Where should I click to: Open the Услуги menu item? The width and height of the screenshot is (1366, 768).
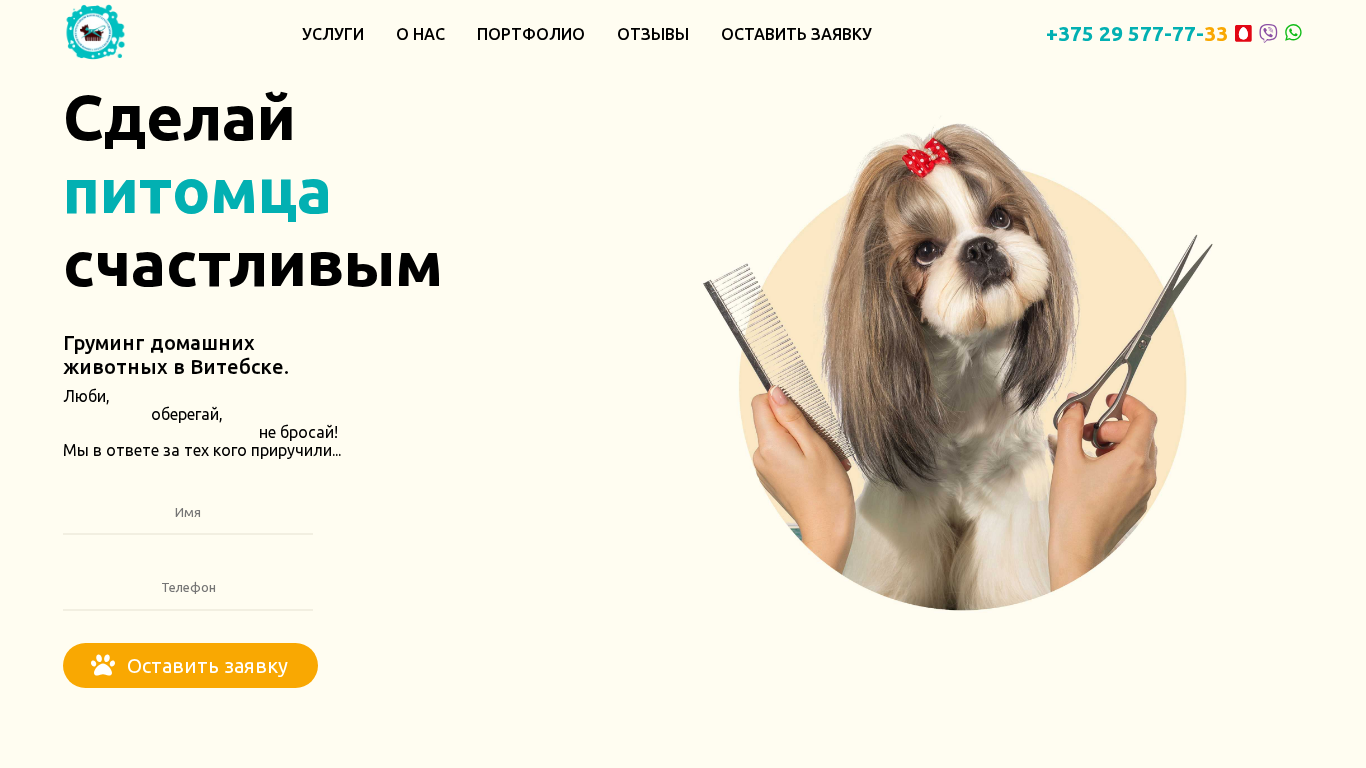pos(333,34)
